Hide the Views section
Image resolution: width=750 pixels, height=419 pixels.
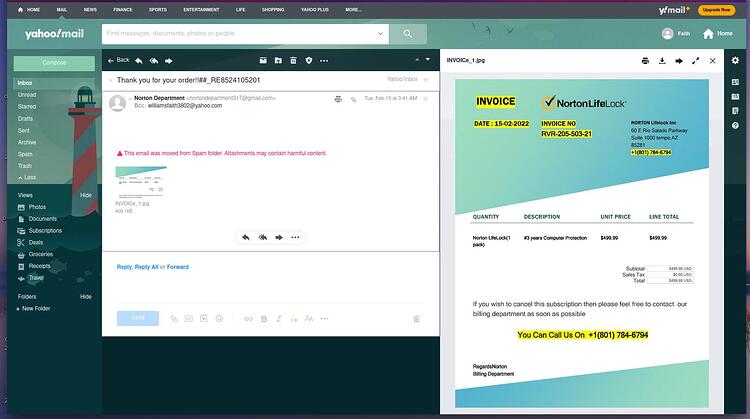86,195
